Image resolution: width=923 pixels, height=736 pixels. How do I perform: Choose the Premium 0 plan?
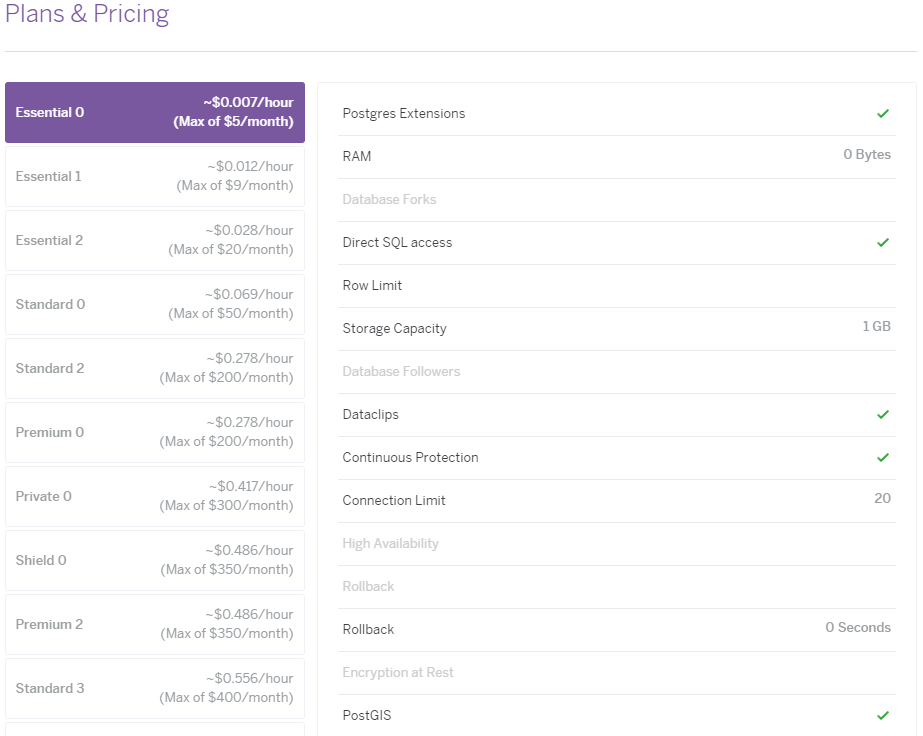point(155,432)
